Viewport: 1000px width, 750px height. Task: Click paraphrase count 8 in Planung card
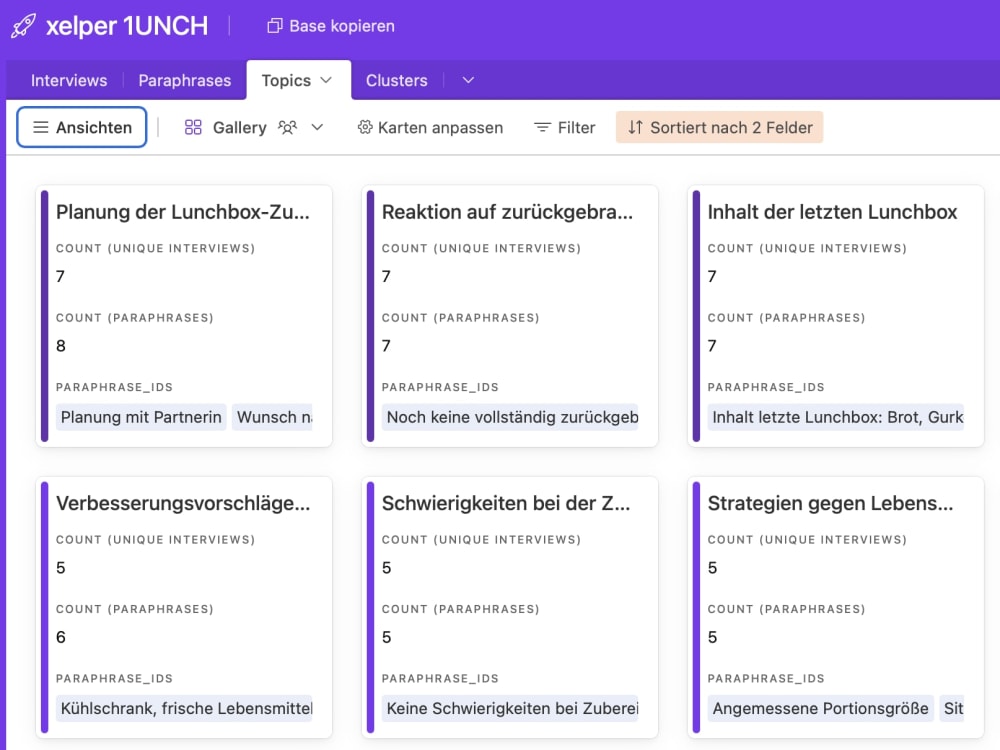click(x=61, y=346)
